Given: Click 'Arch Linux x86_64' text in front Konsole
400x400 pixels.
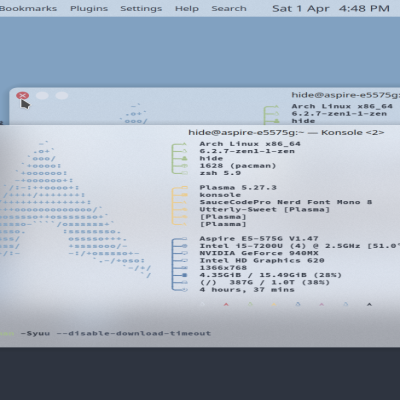Looking at the screenshot, I should click(x=250, y=144).
